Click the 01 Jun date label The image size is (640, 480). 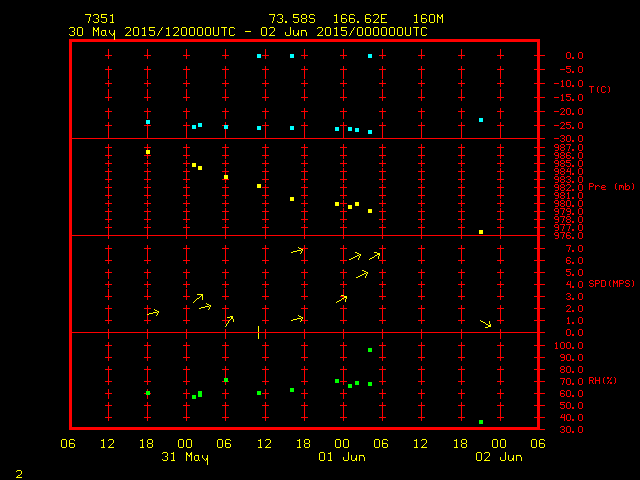tap(342, 457)
